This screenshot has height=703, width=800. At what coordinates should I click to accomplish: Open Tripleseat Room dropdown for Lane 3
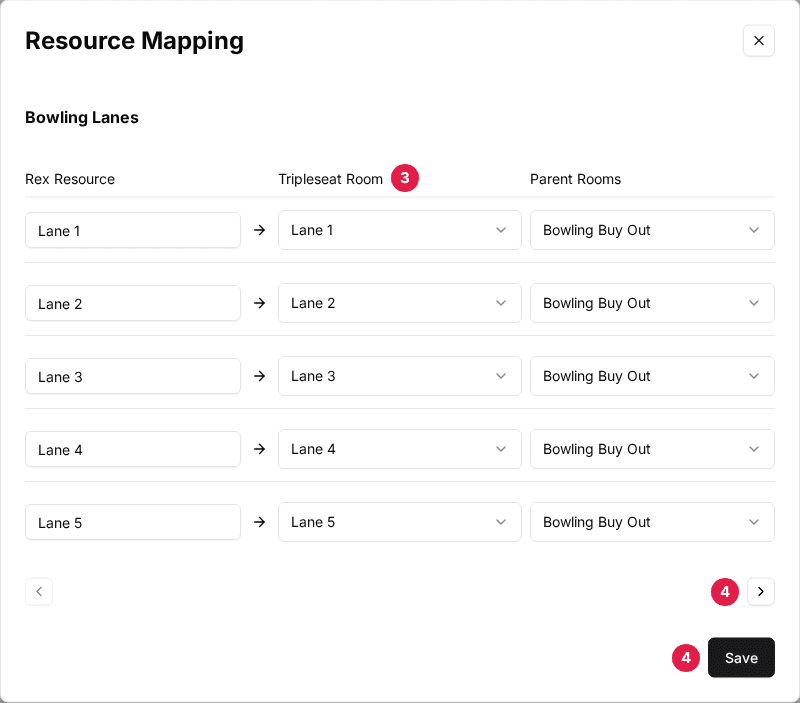click(399, 376)
